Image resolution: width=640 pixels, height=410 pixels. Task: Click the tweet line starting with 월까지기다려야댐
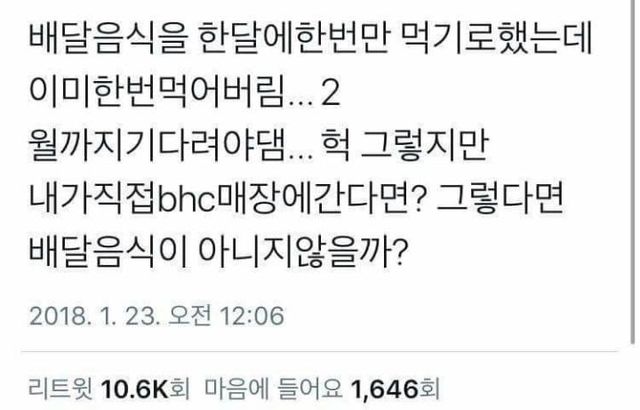click(259, 146)
